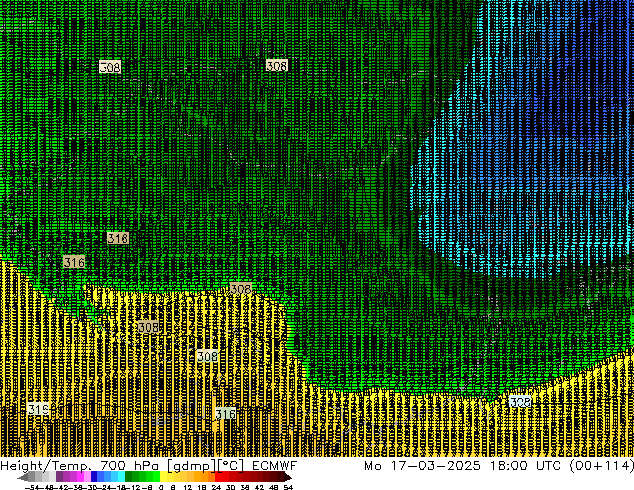Click the '24' legend scale value
The width and height of the screenshot is (634, 490).
pos(216,487)
